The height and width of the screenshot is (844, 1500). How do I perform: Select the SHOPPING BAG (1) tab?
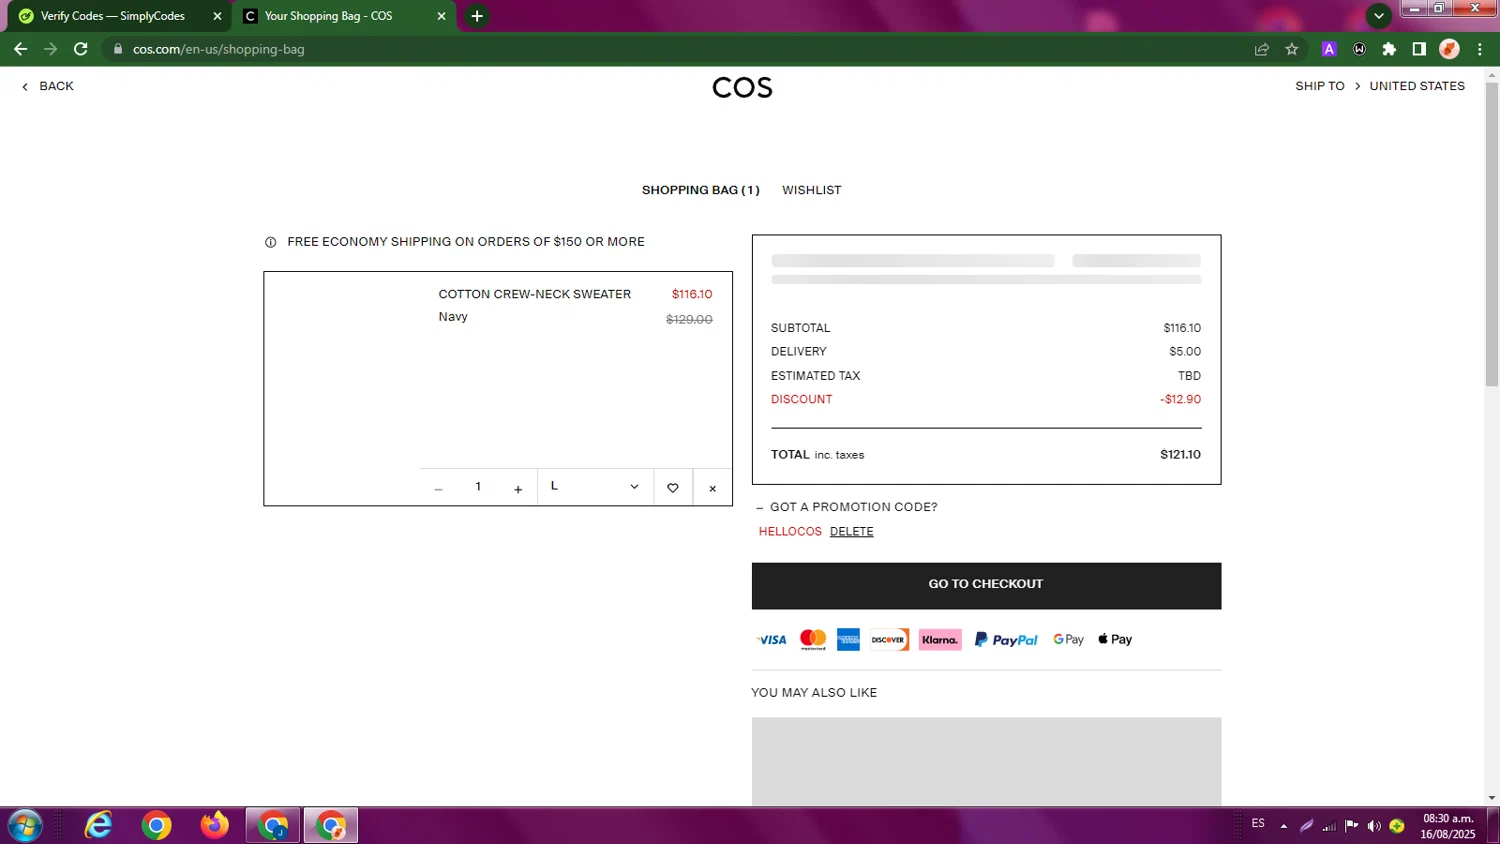coord(701,190)
